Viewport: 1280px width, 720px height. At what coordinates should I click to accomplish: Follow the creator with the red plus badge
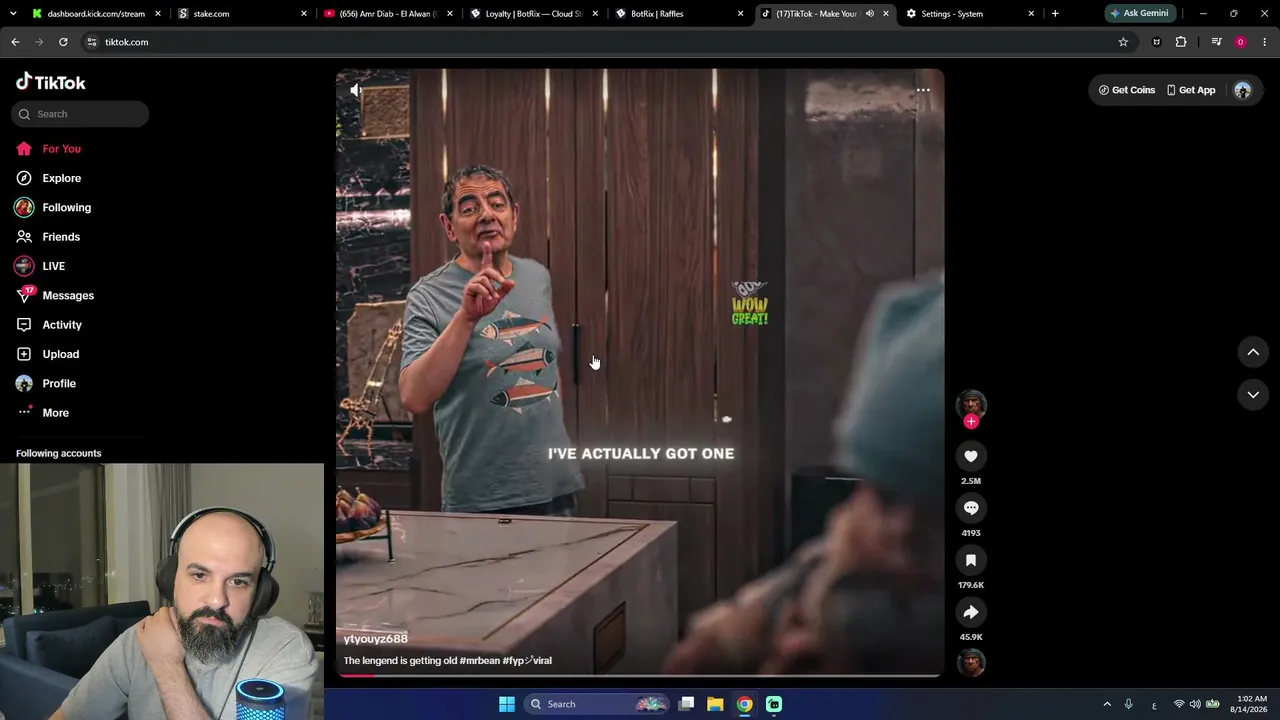[971, 422]
